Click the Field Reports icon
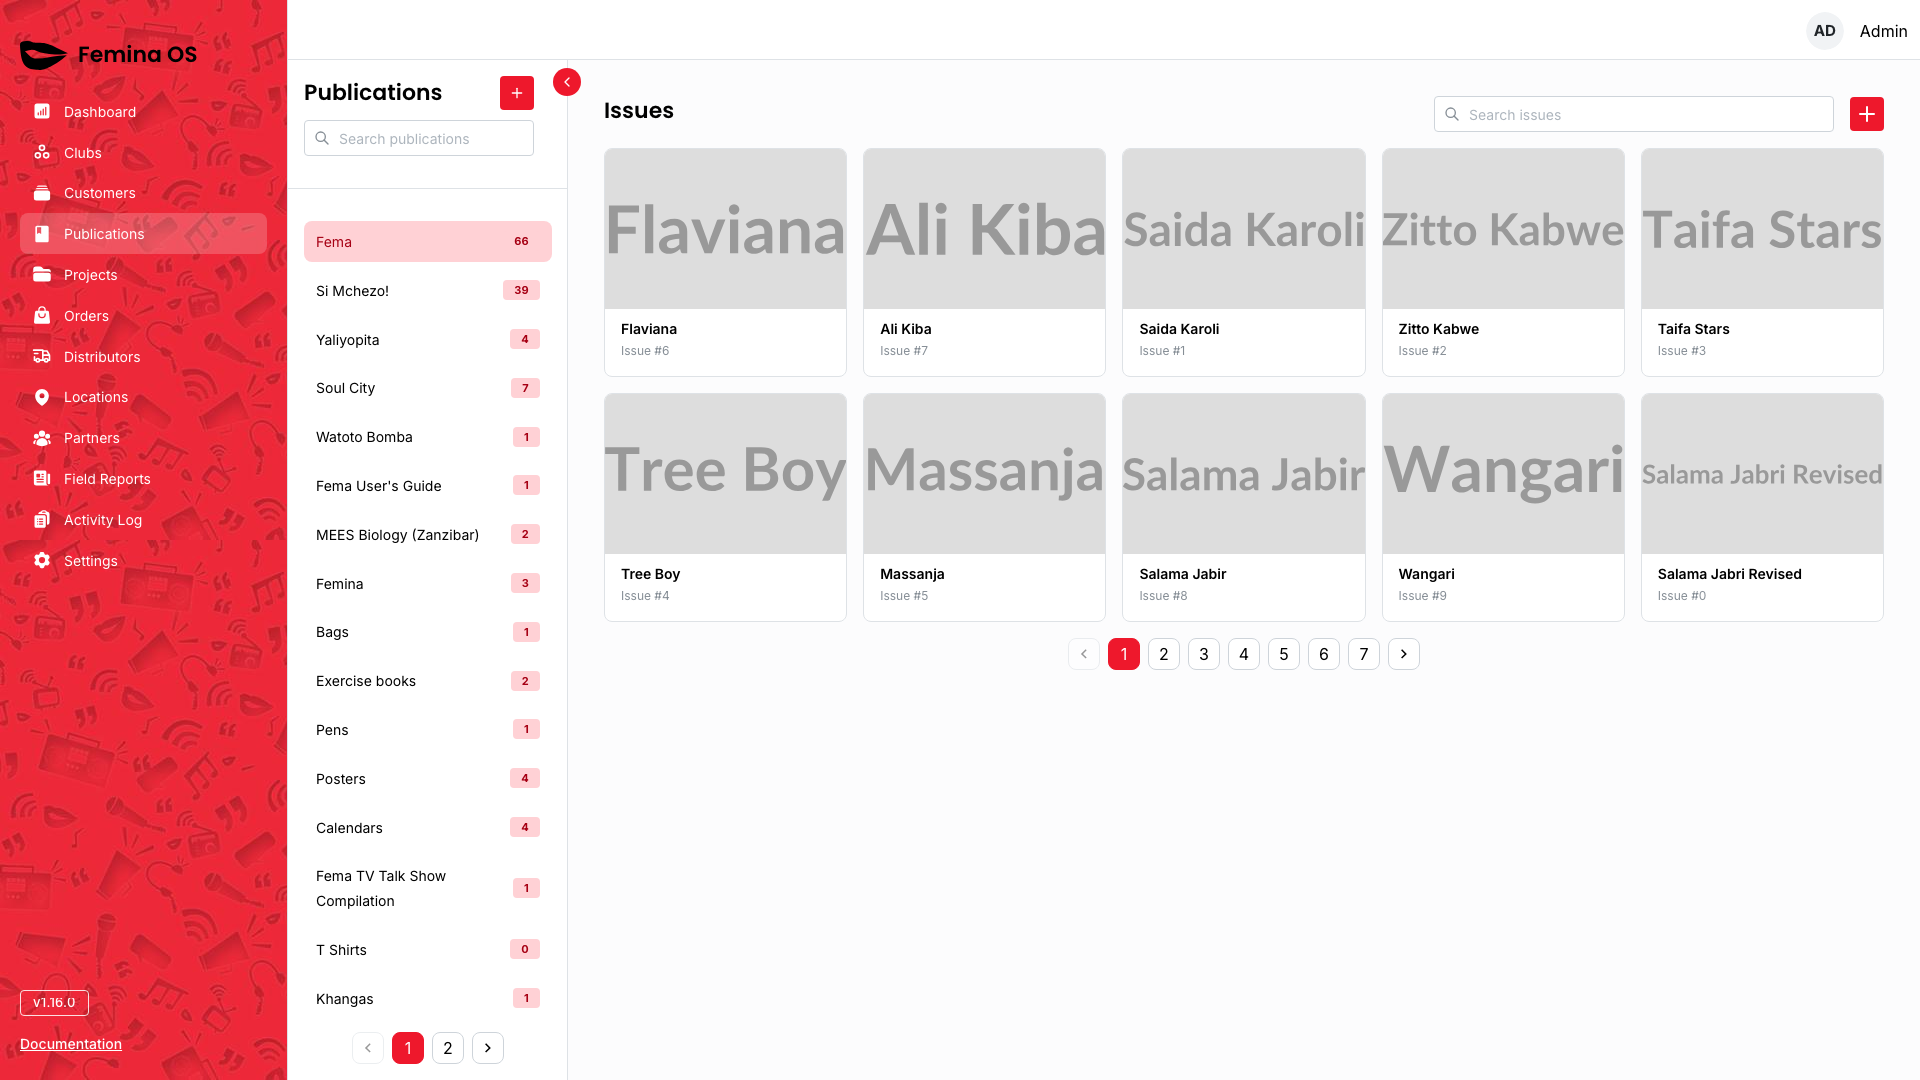 [x=42, y=479]
